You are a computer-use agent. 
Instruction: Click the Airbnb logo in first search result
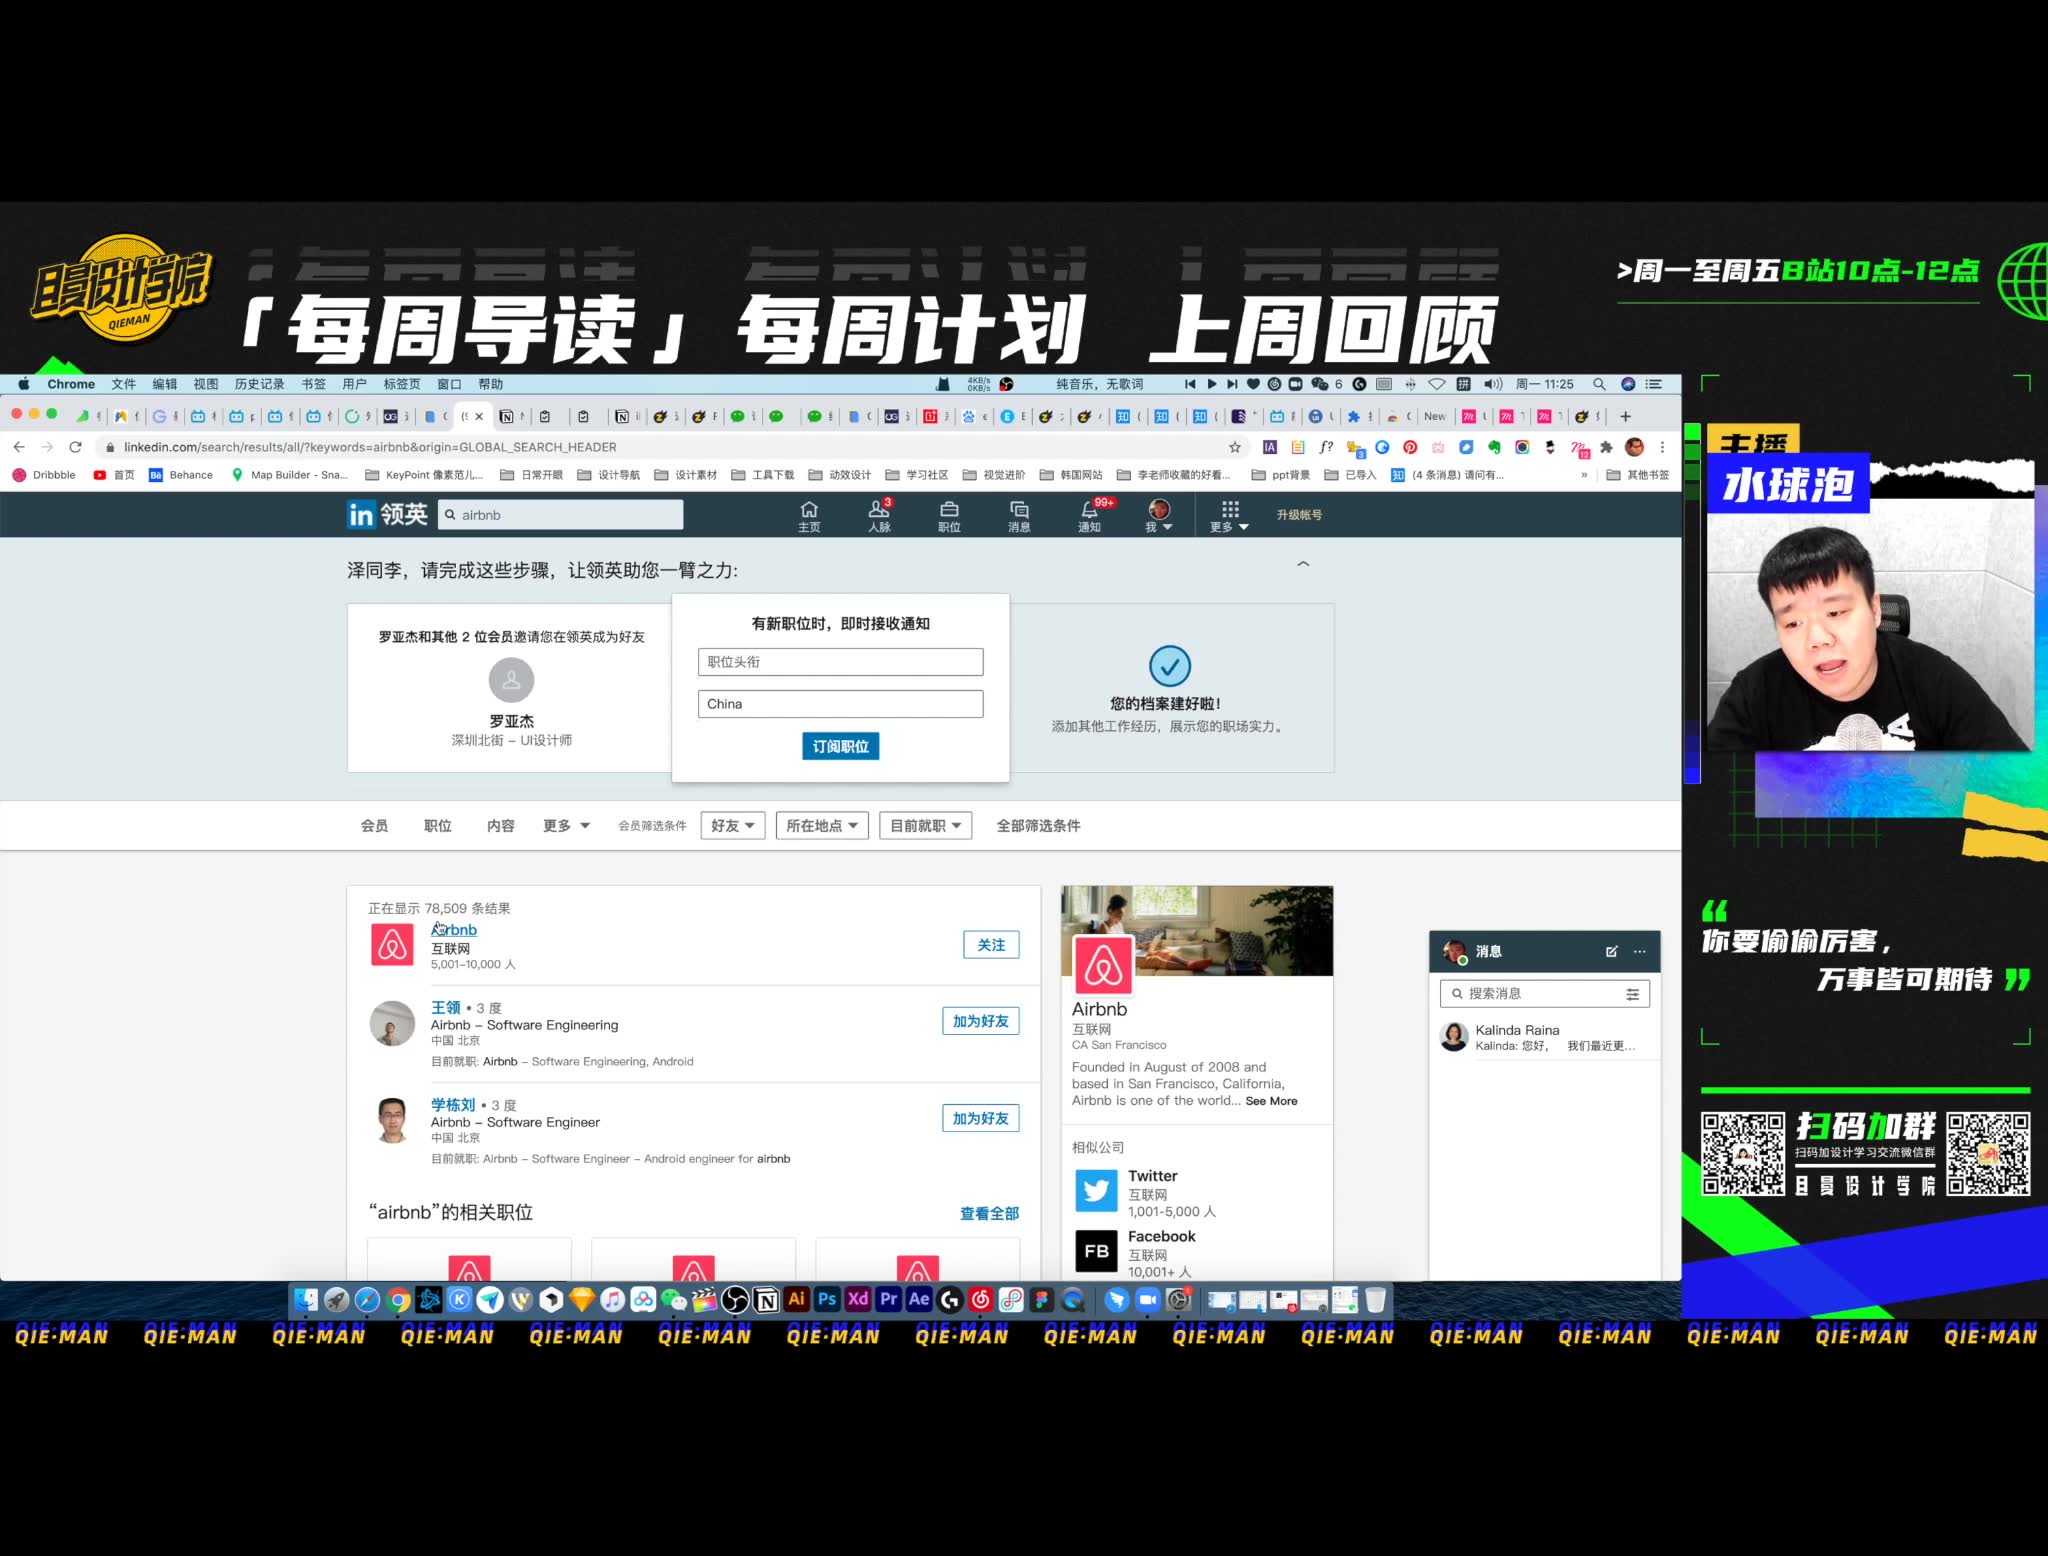[392, 945]
